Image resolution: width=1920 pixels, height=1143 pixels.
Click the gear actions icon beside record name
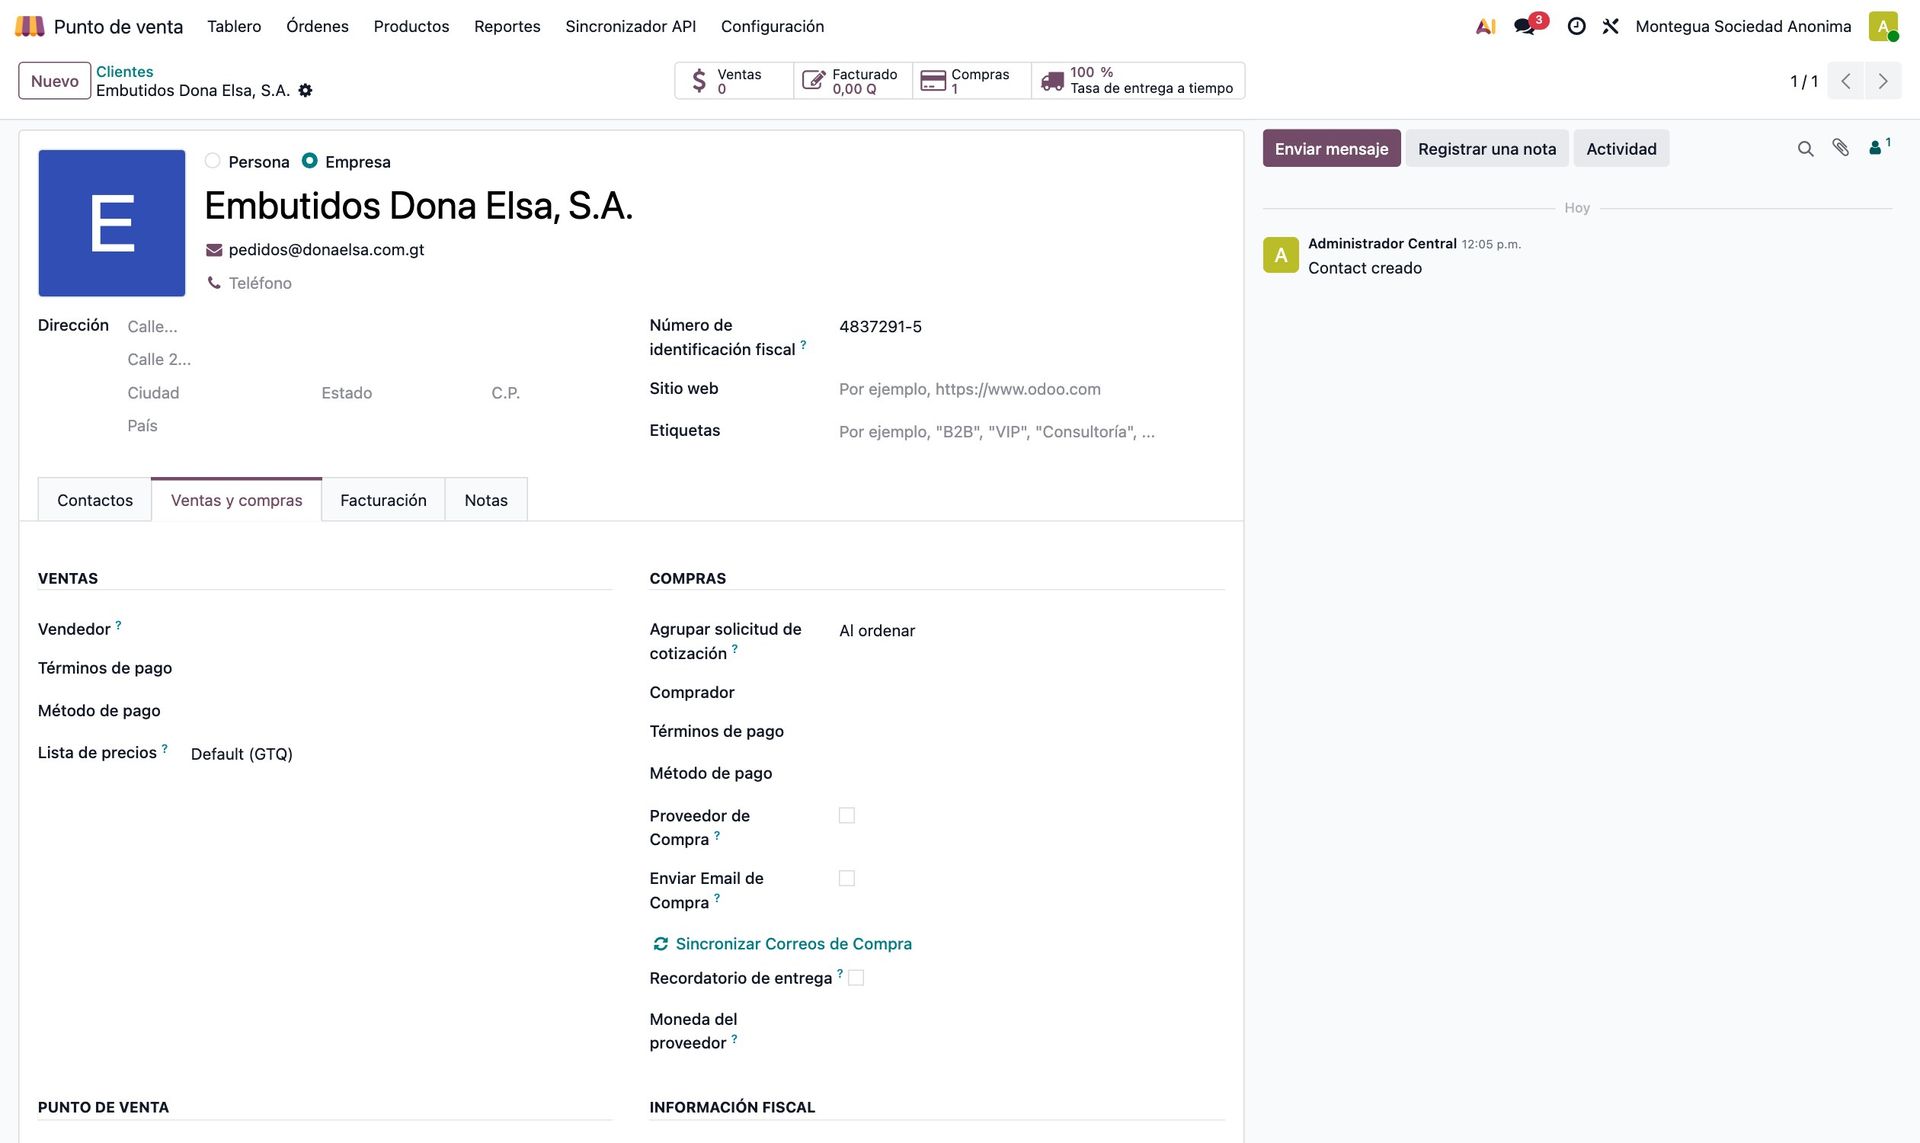(306, 90)
